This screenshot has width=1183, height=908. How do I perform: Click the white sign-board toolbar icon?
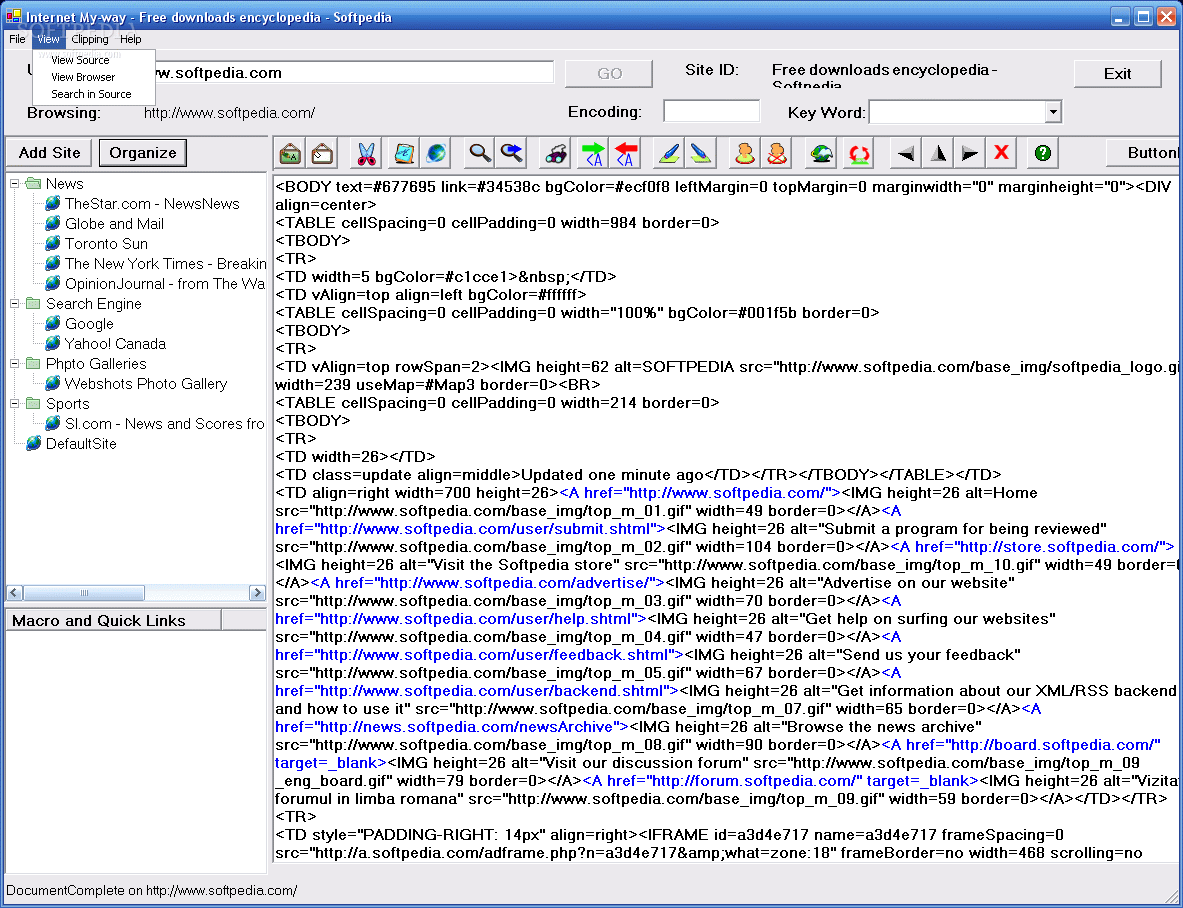(322, 153)
